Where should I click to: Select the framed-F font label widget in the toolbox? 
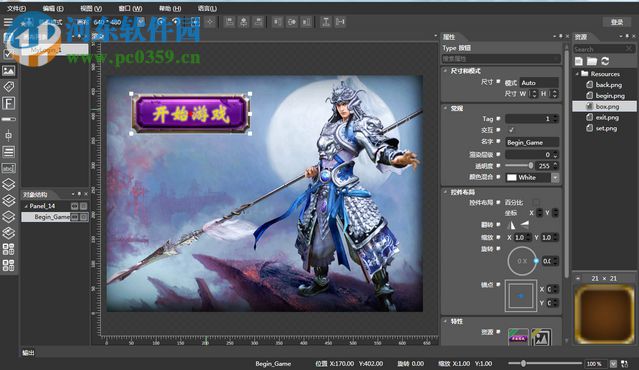[9, 103]
